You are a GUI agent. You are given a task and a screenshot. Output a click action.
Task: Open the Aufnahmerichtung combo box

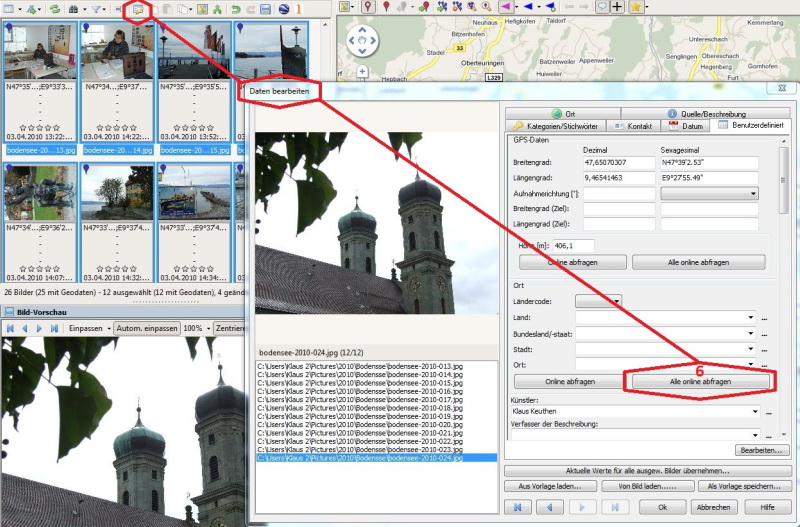click(709, 194)
